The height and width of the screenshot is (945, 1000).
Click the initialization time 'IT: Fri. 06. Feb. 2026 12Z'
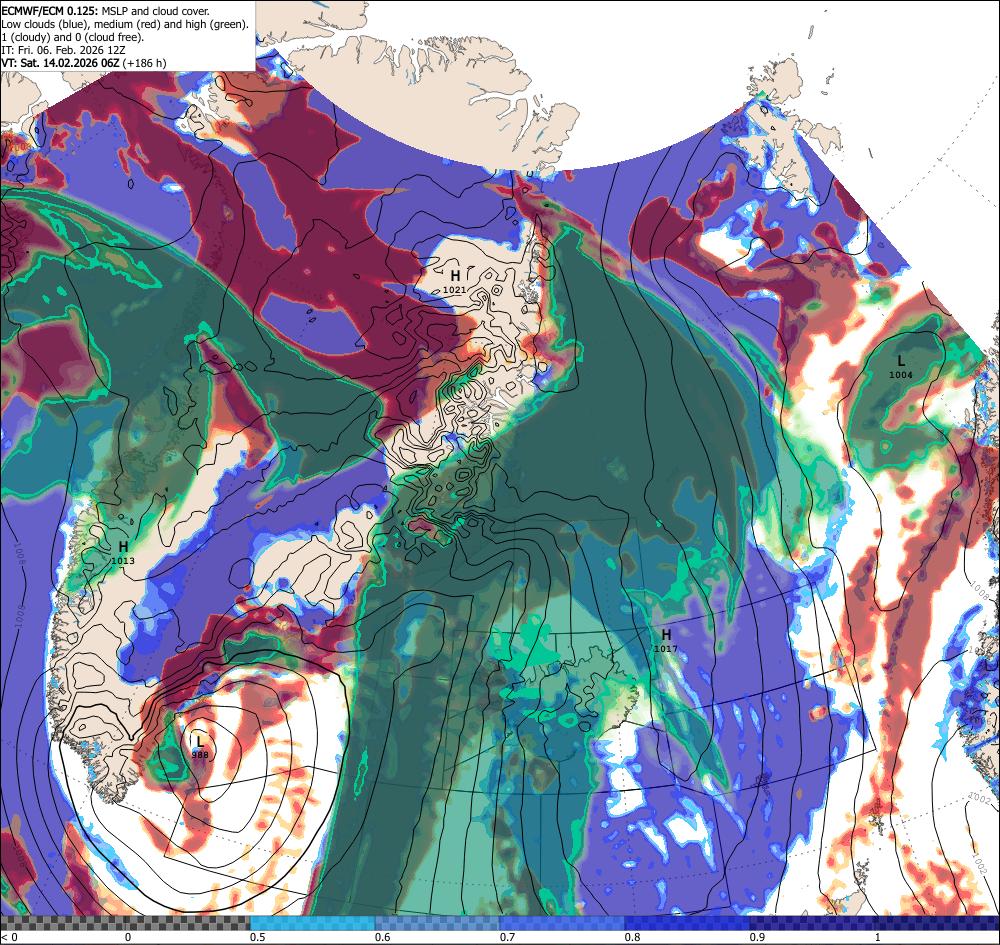63,50
